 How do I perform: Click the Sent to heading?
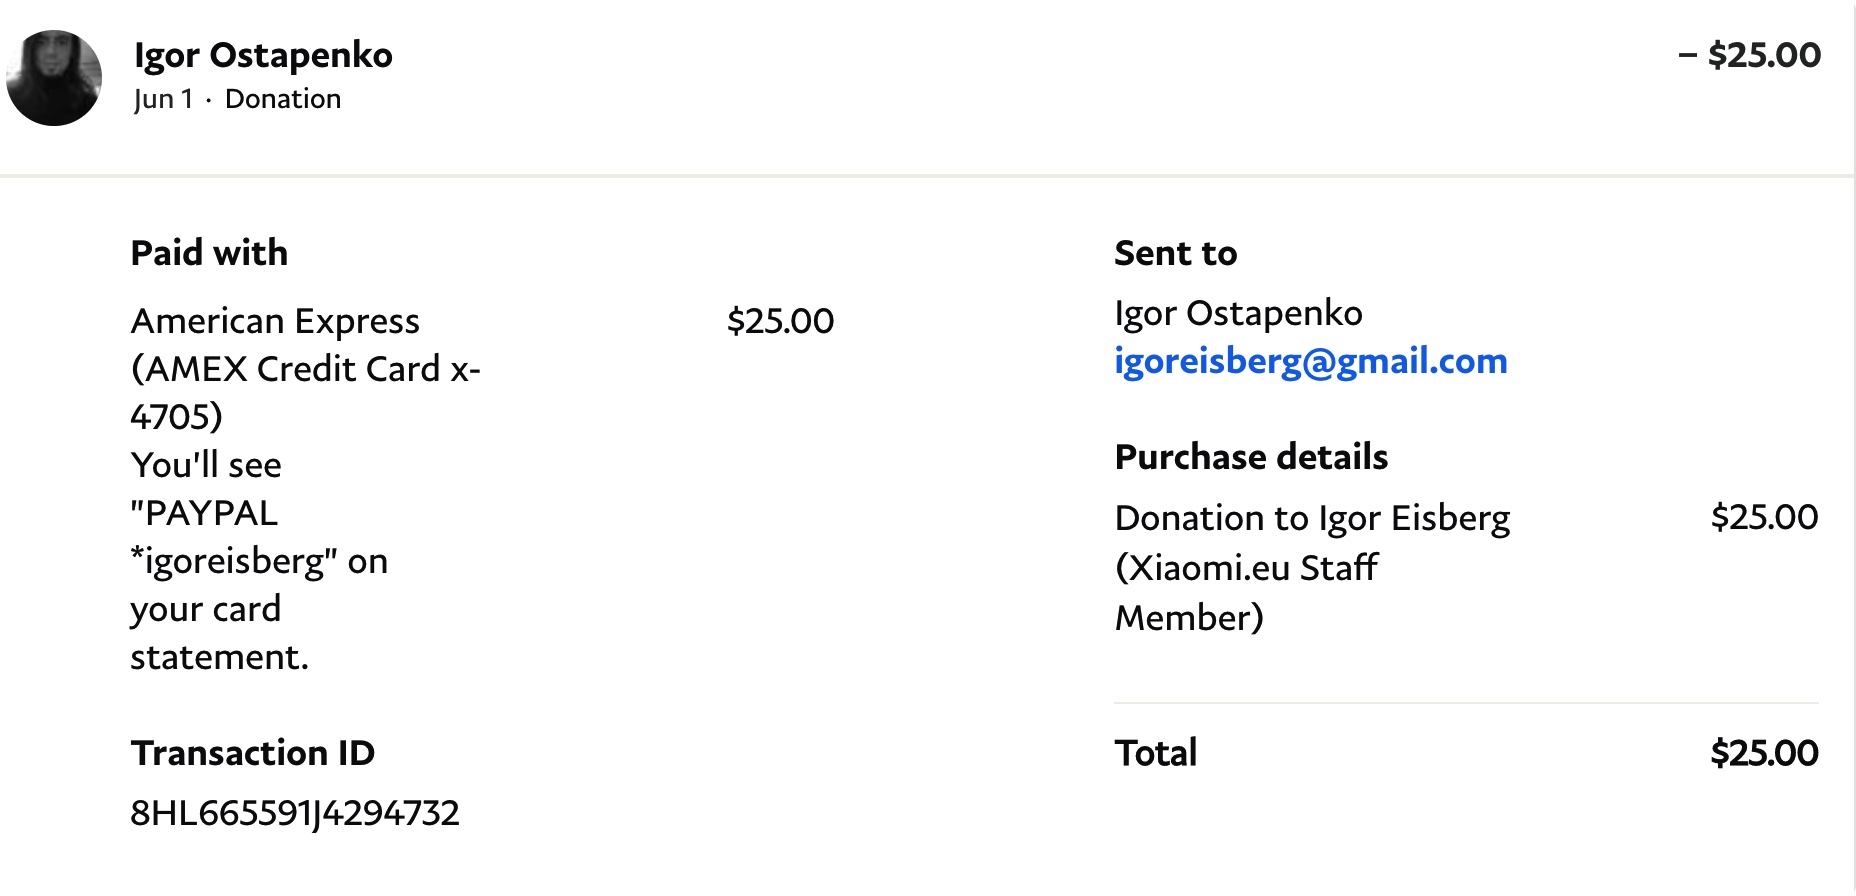[x=1176, y=253]
